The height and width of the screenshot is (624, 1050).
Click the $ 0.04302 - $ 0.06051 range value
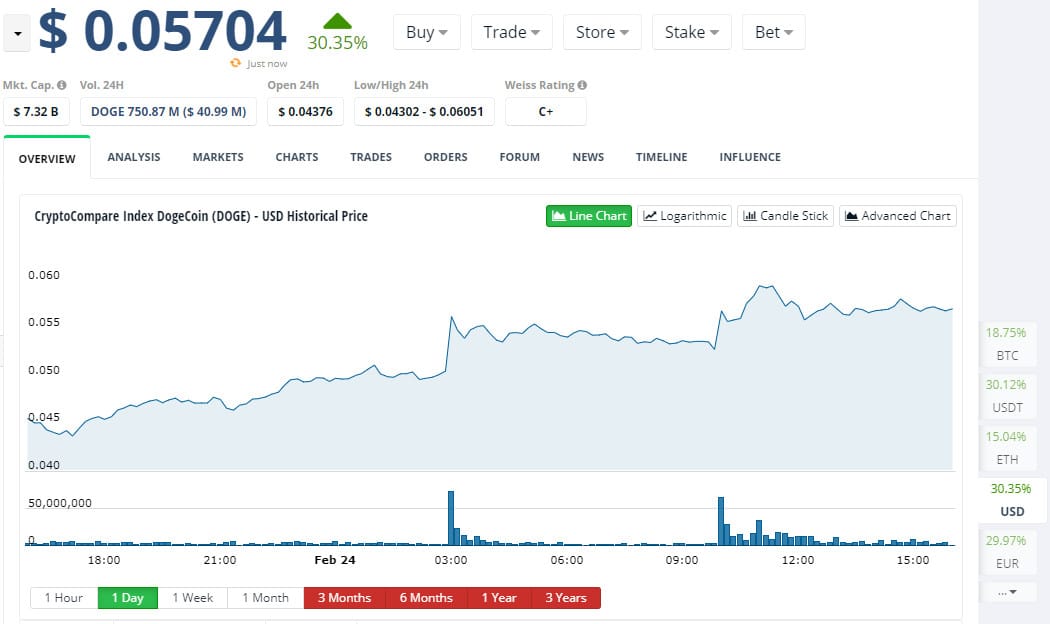[424, 112]
